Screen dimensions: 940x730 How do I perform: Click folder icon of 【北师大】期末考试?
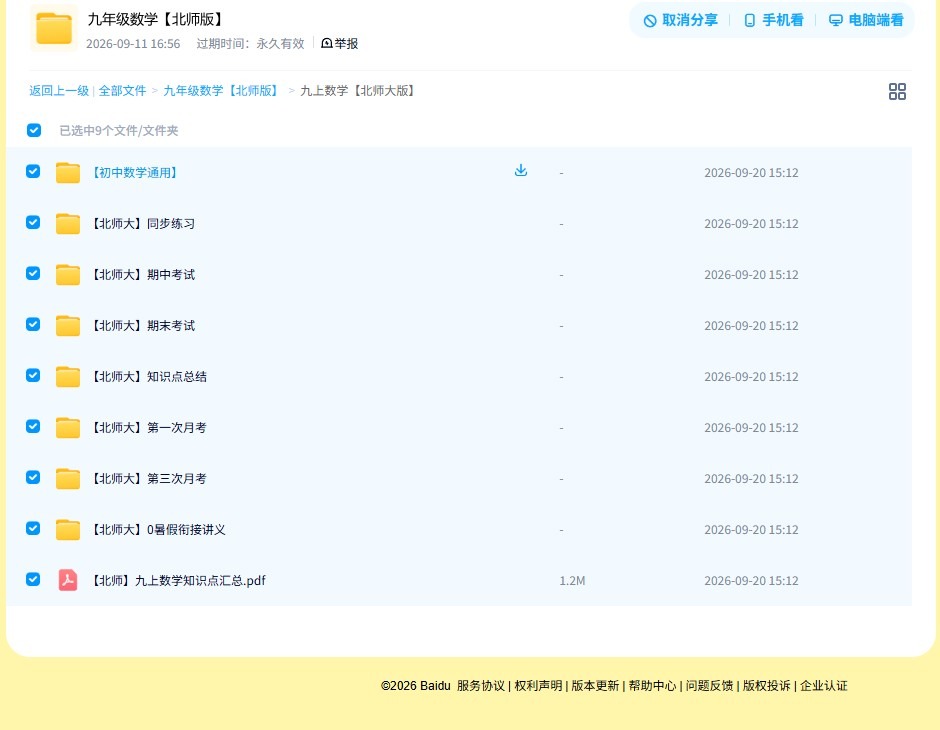coord(68,325)
